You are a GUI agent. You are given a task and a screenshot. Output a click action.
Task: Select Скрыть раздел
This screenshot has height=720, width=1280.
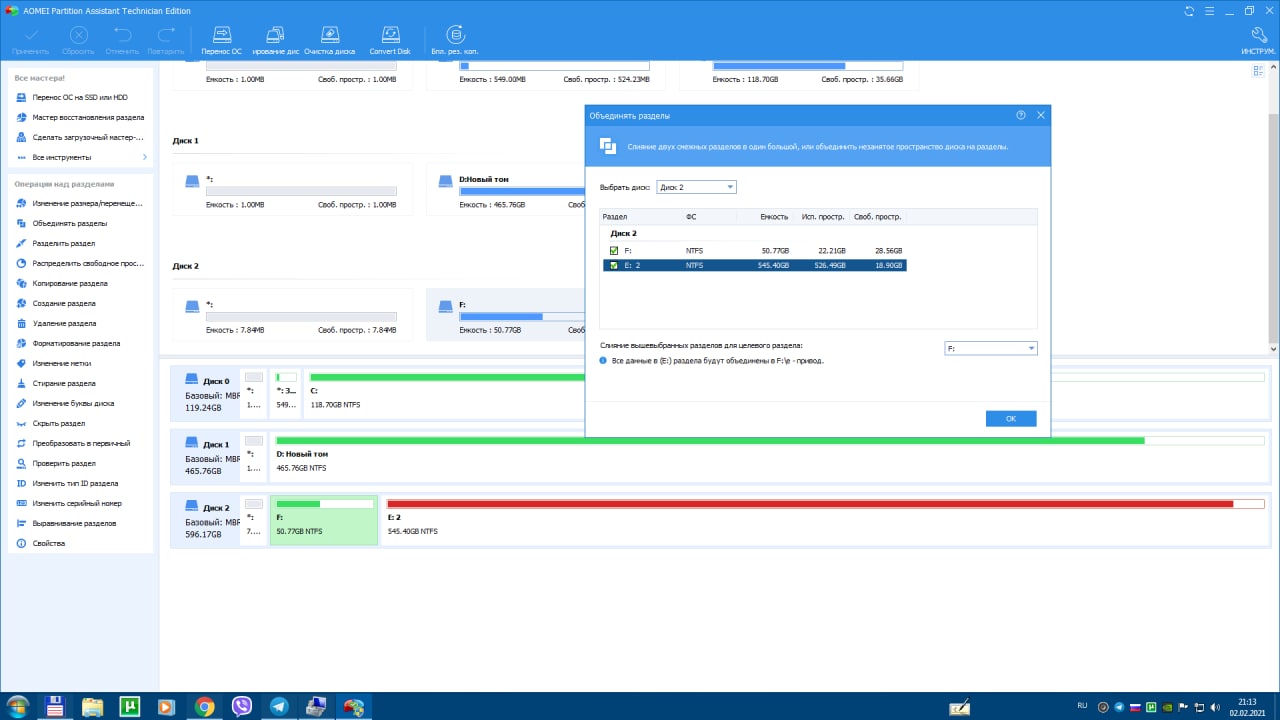[x=50, y=423]
